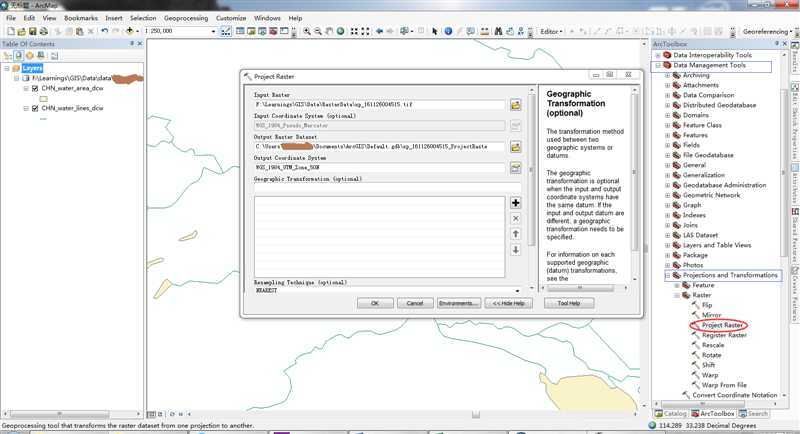Open the Environments settings button

click(x=458, y=303)
